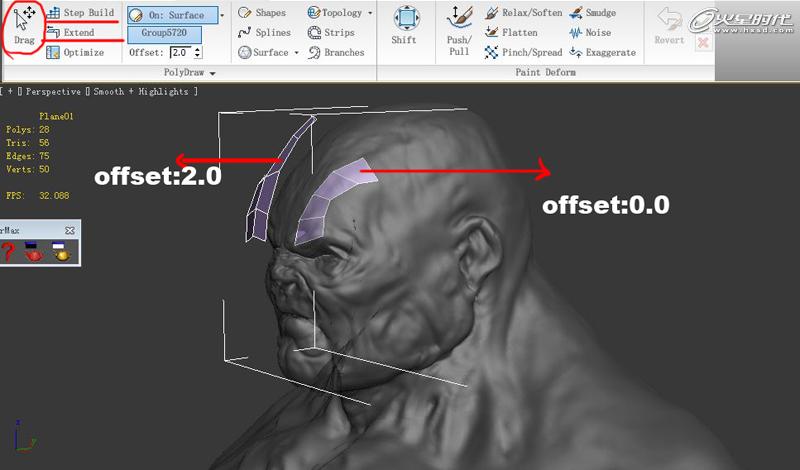This screenshot has width=800, height=470.
Task: Open the Topology dropdown arrow
Action: click(x=370, y=13)
